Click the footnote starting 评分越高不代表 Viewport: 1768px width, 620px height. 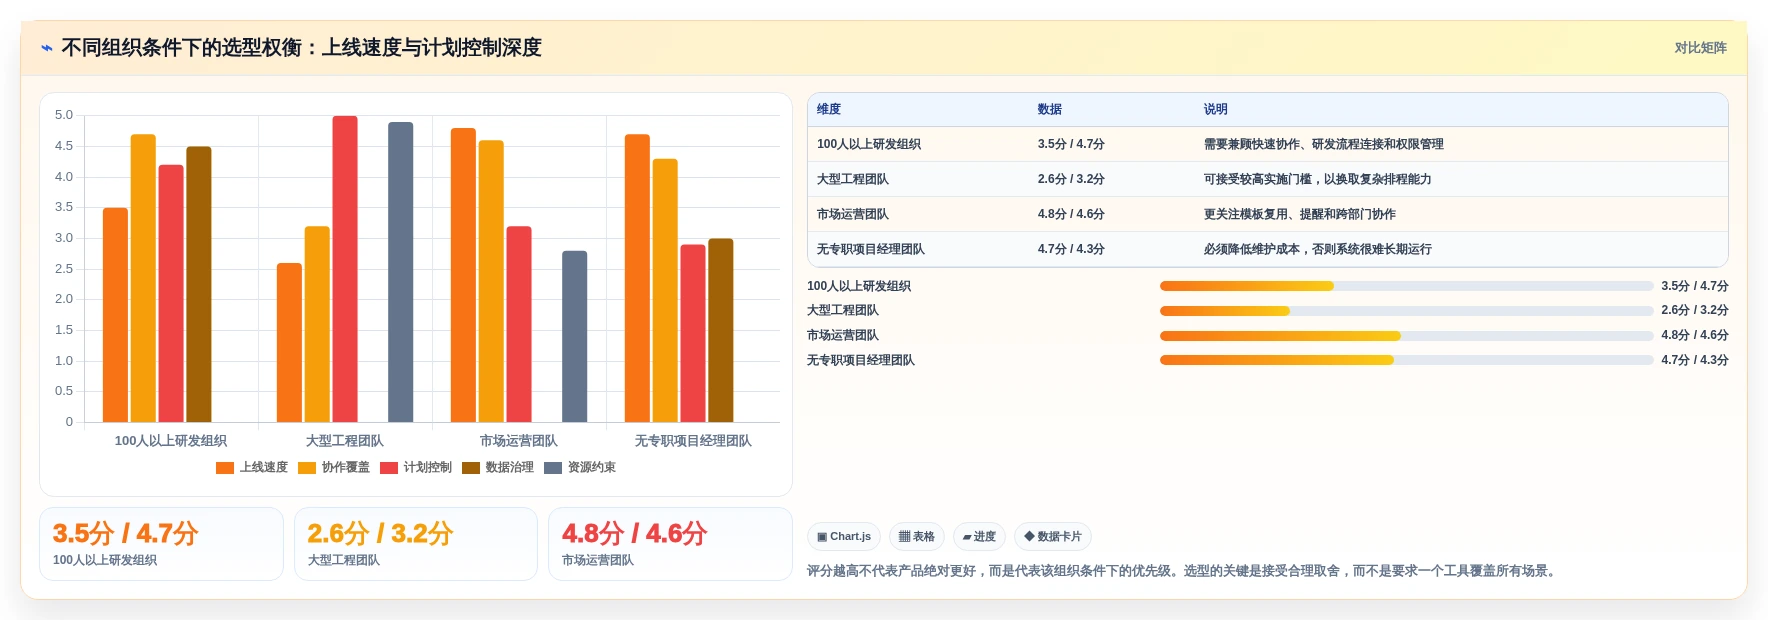[x=1183, y=571]
